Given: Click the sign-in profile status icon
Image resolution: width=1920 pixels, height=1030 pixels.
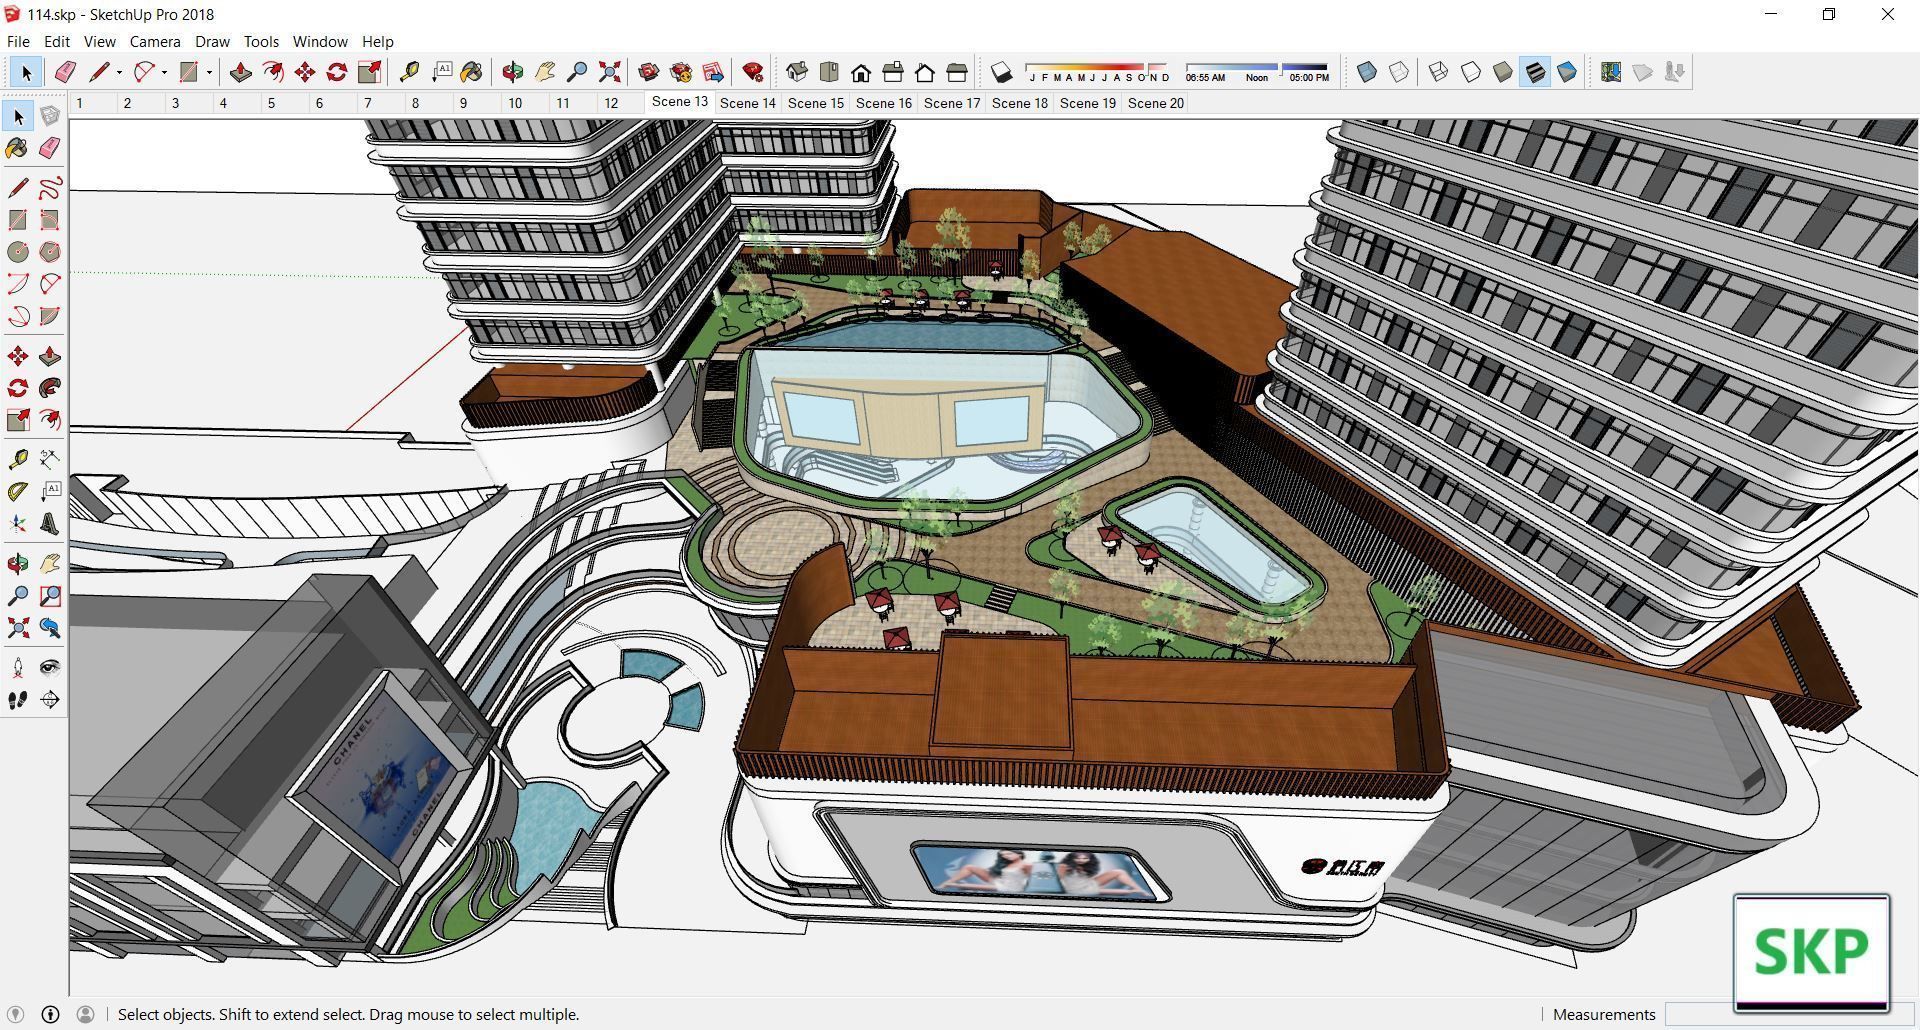Looking at the screenshot, I should tap(85, 1014).
